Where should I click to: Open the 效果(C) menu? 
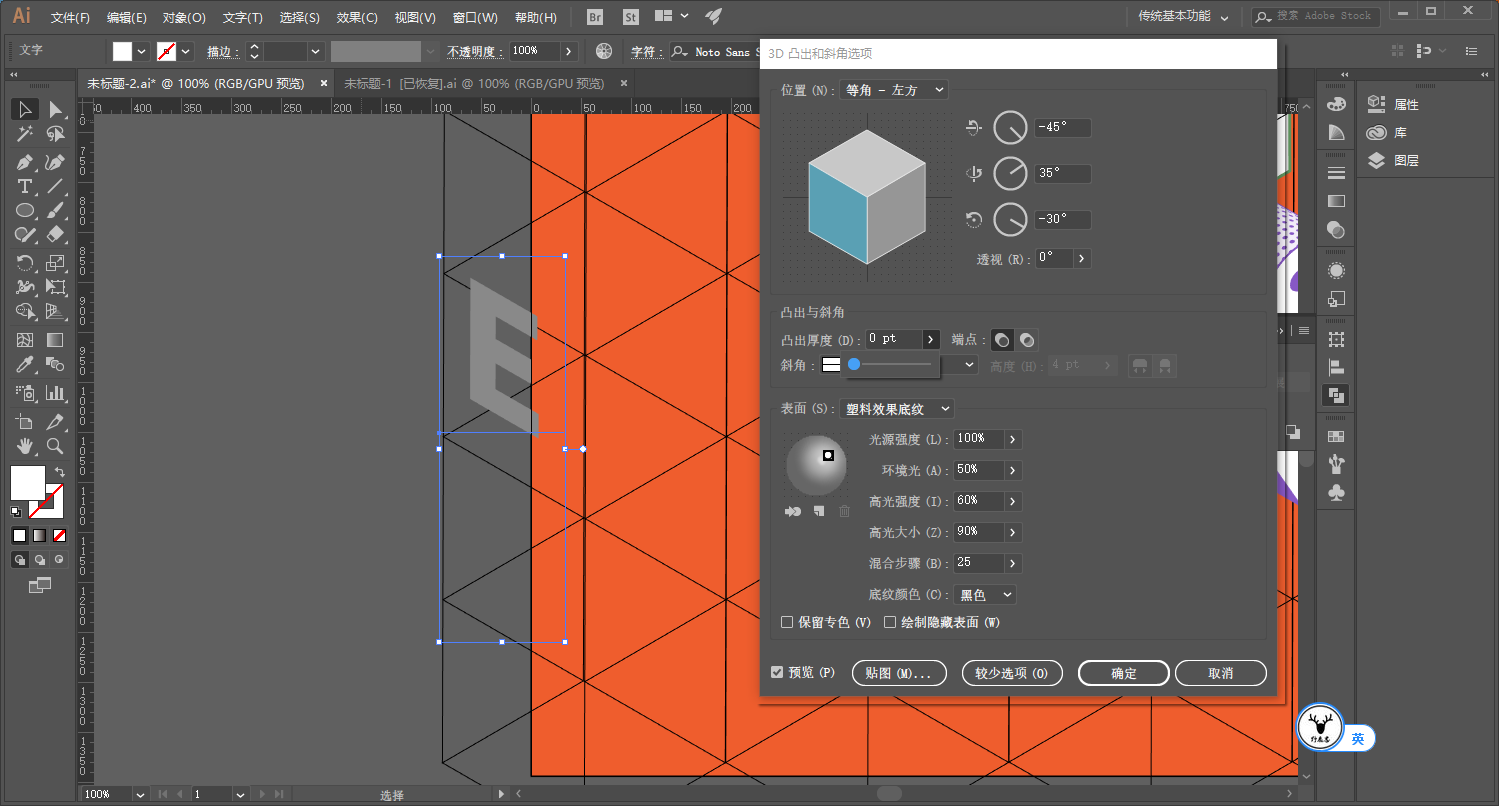tap(357, 18)
